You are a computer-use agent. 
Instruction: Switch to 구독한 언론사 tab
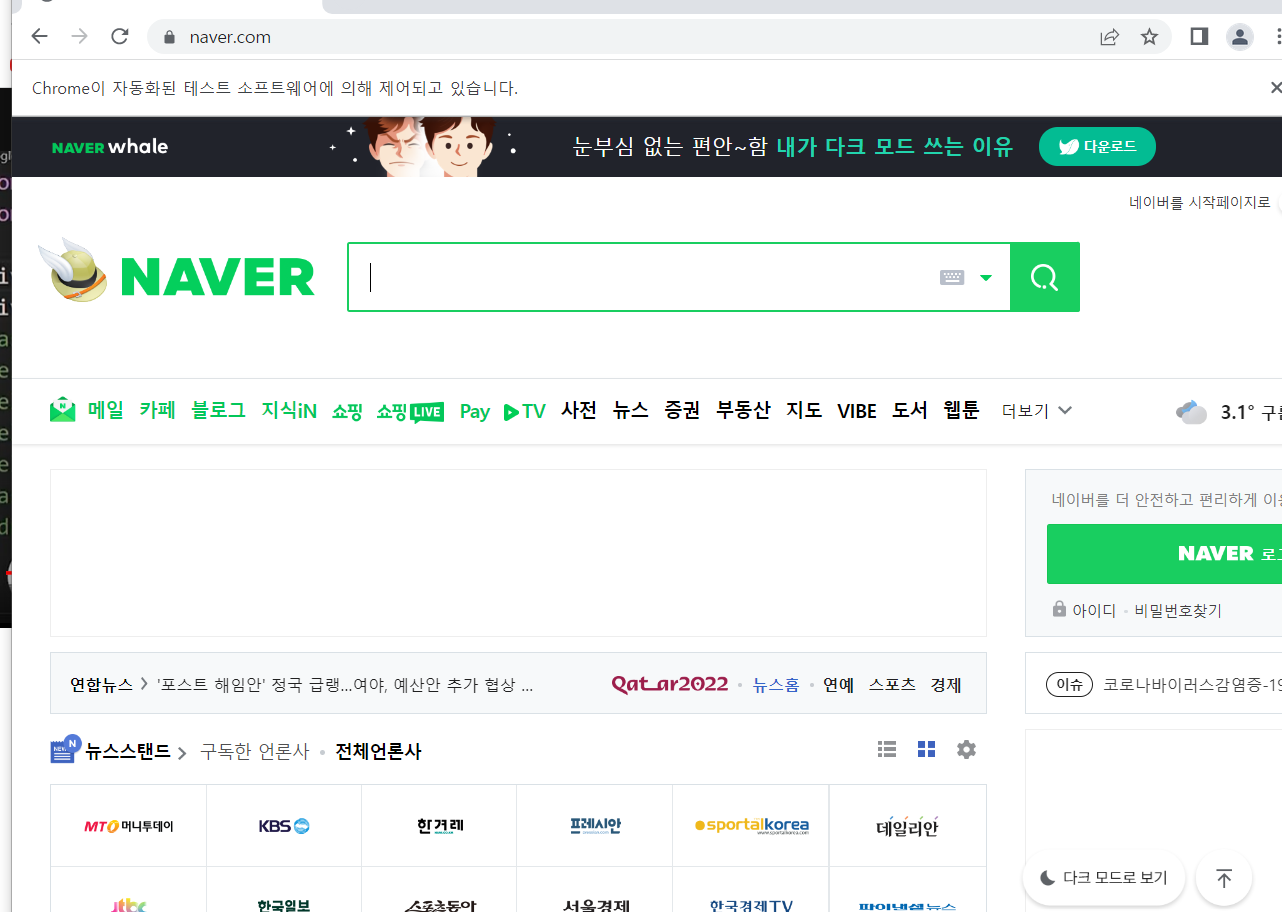[255, 751]
